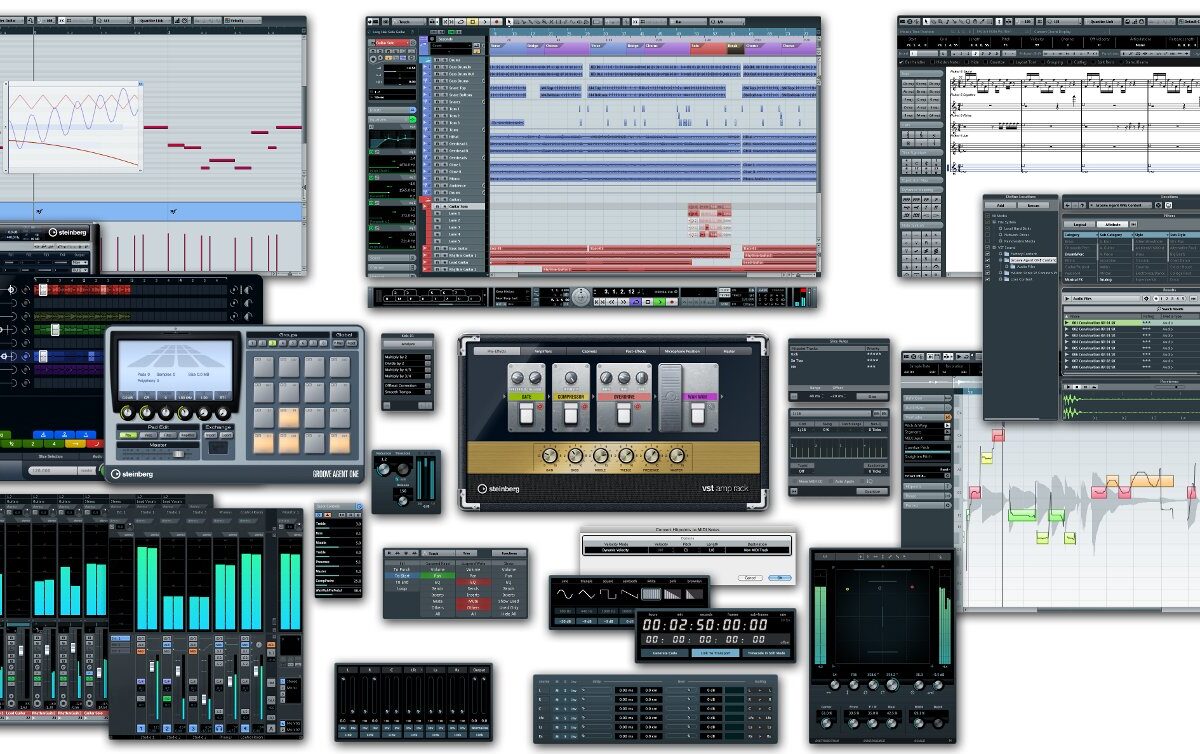Click the Remove button in Define Locations
The image size is (1200, 754).
click(1034, 205)
